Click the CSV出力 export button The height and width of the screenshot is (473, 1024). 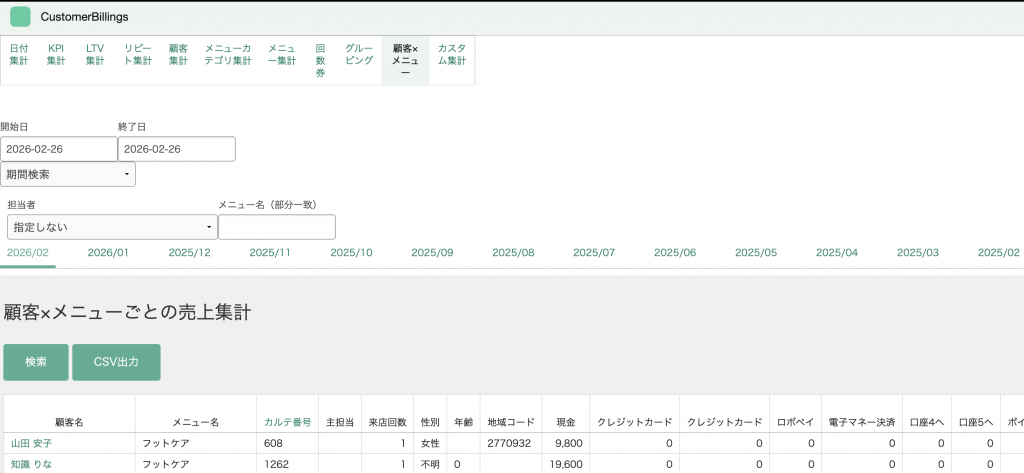[116, 362]
